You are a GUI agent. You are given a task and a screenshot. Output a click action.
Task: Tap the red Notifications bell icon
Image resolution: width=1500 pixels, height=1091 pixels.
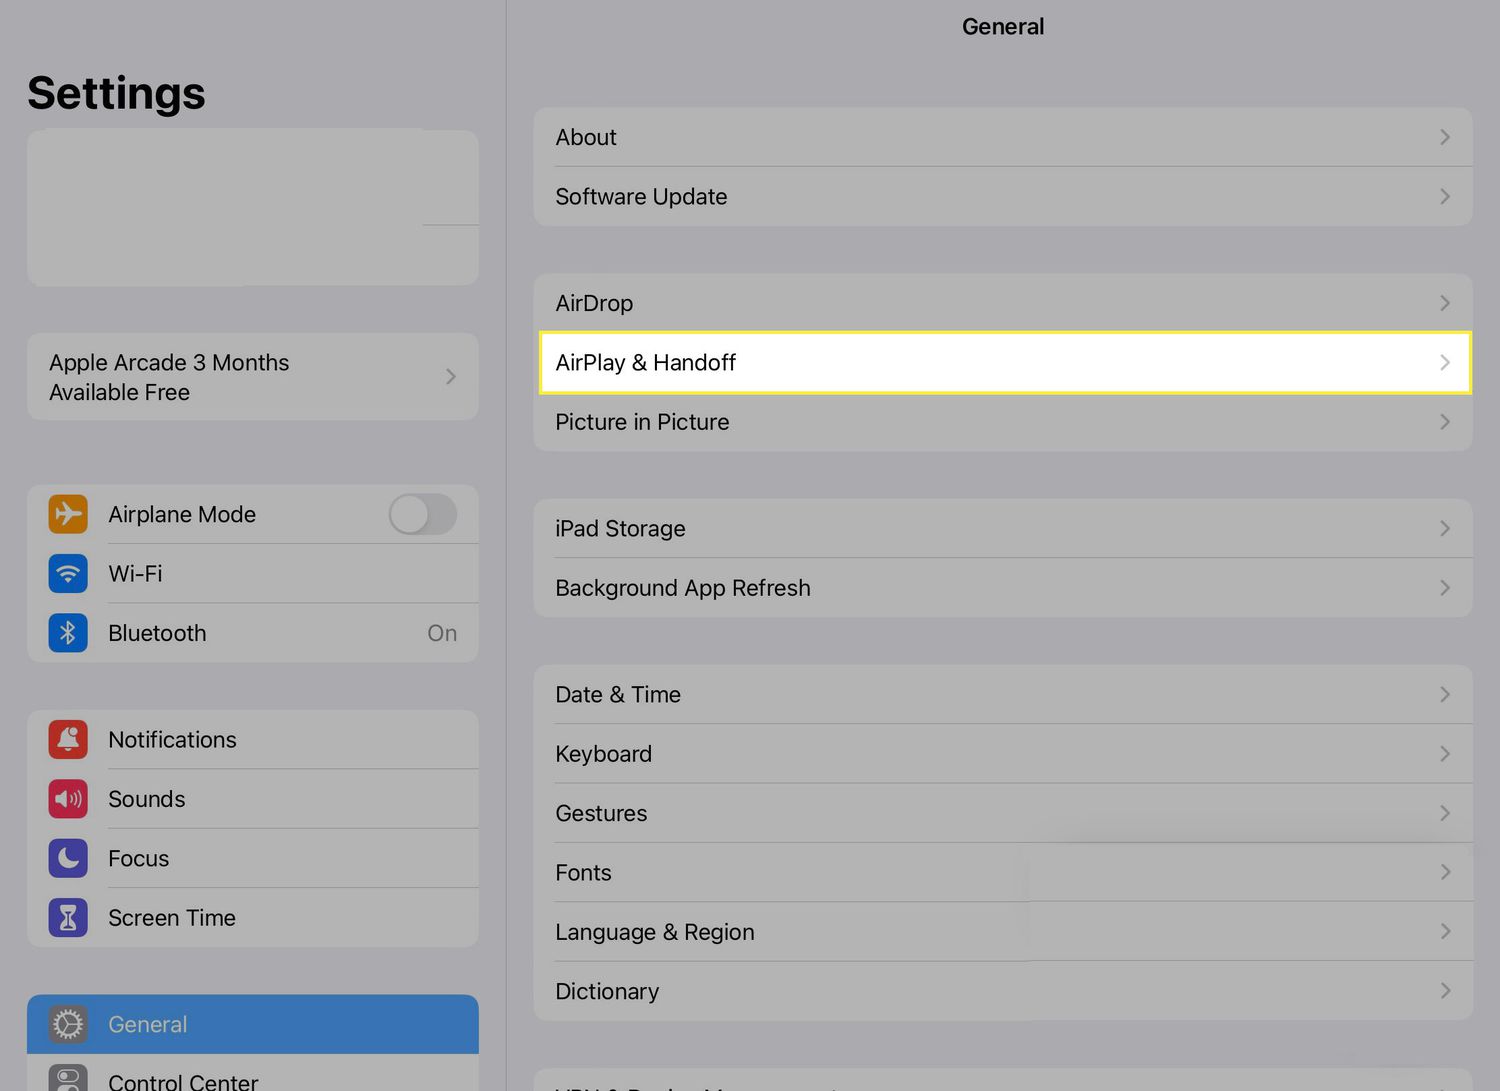click(x=68, y=740)
